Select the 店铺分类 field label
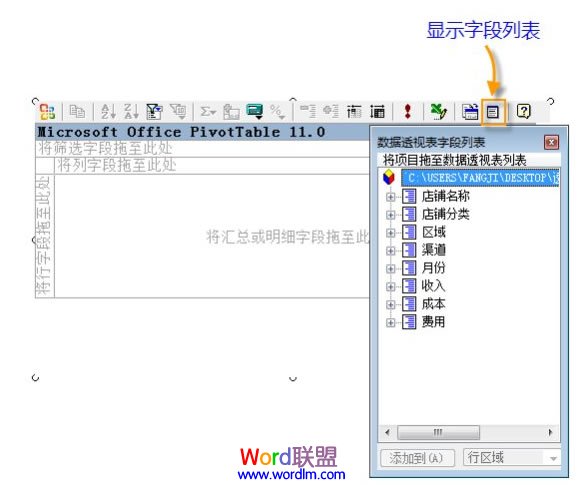 [445, 214]
